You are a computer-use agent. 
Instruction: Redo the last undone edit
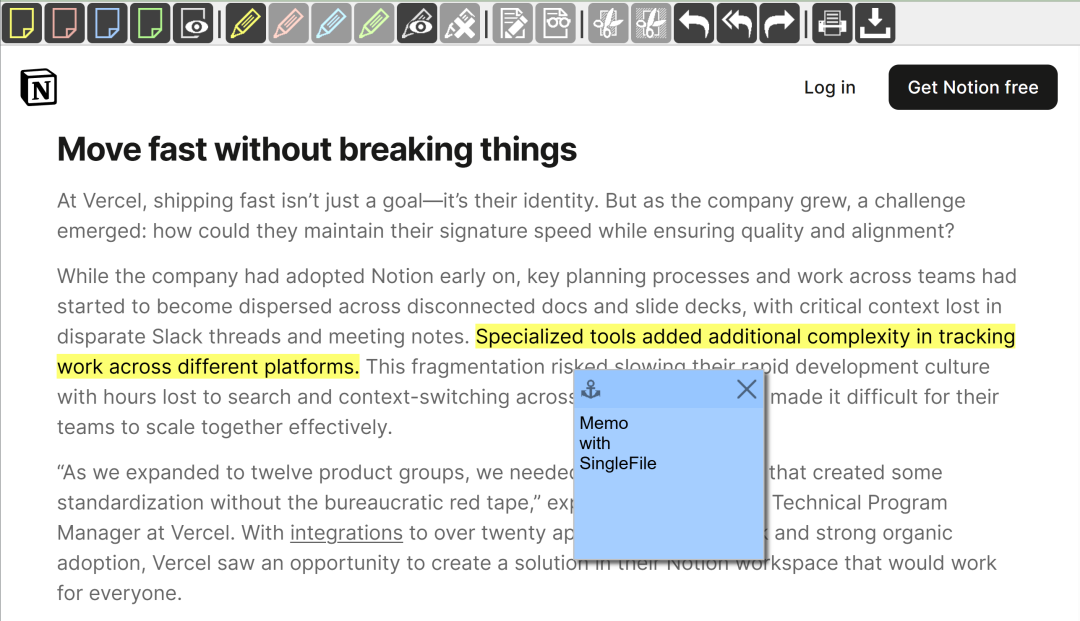pos(779,23)
